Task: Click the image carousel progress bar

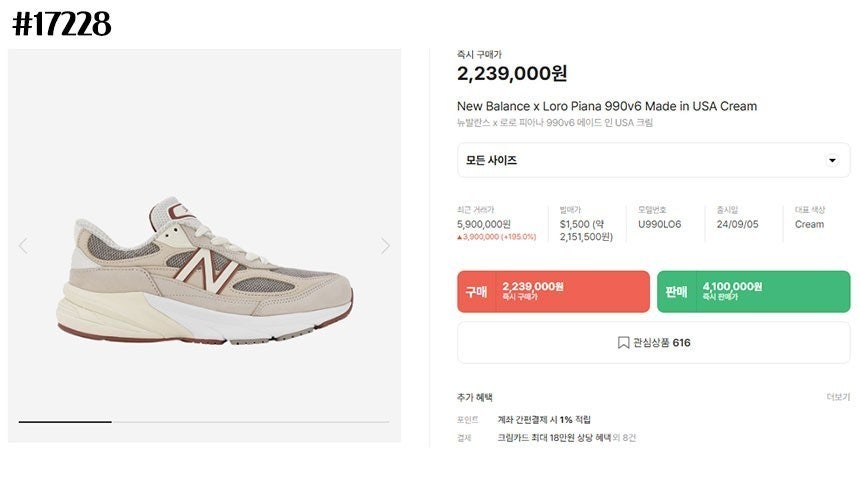Action: coord(204,422)
